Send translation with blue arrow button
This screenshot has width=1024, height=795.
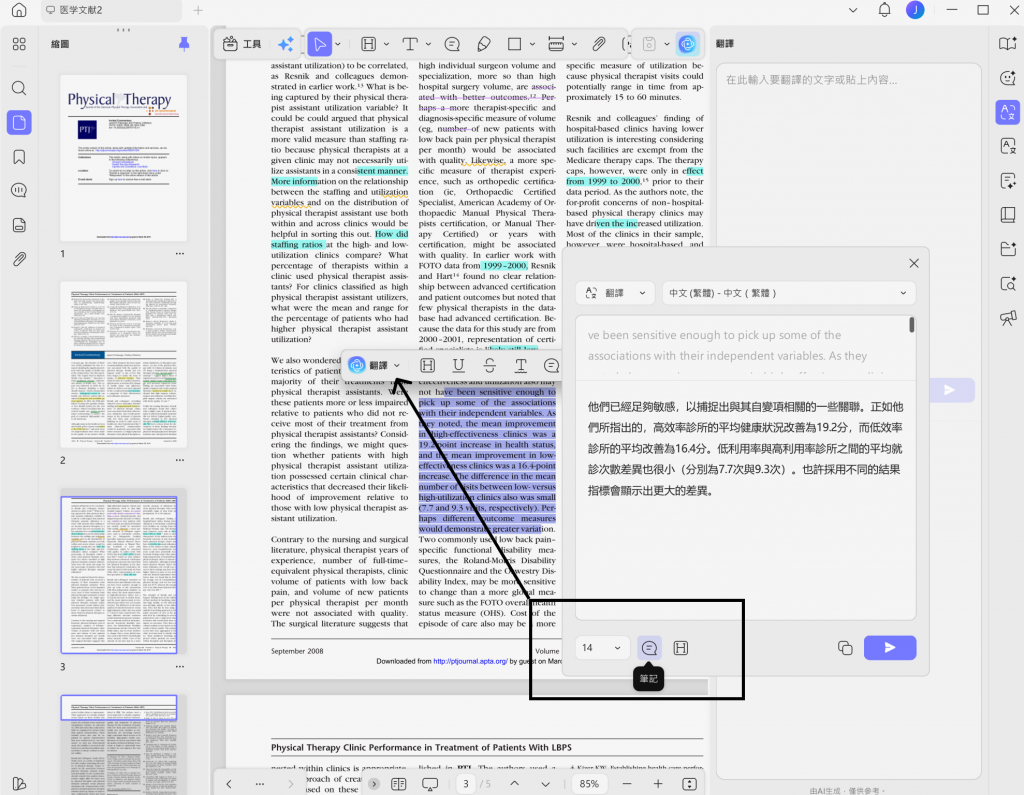pyautogui.click(x=889, y=647)
